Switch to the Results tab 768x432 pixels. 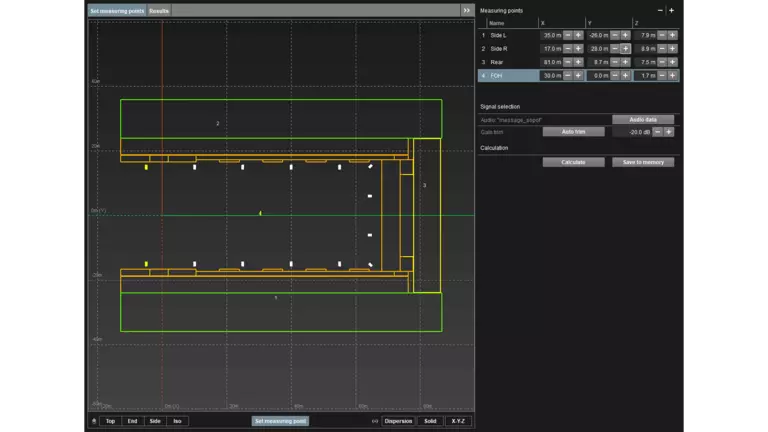click(159, 10)
